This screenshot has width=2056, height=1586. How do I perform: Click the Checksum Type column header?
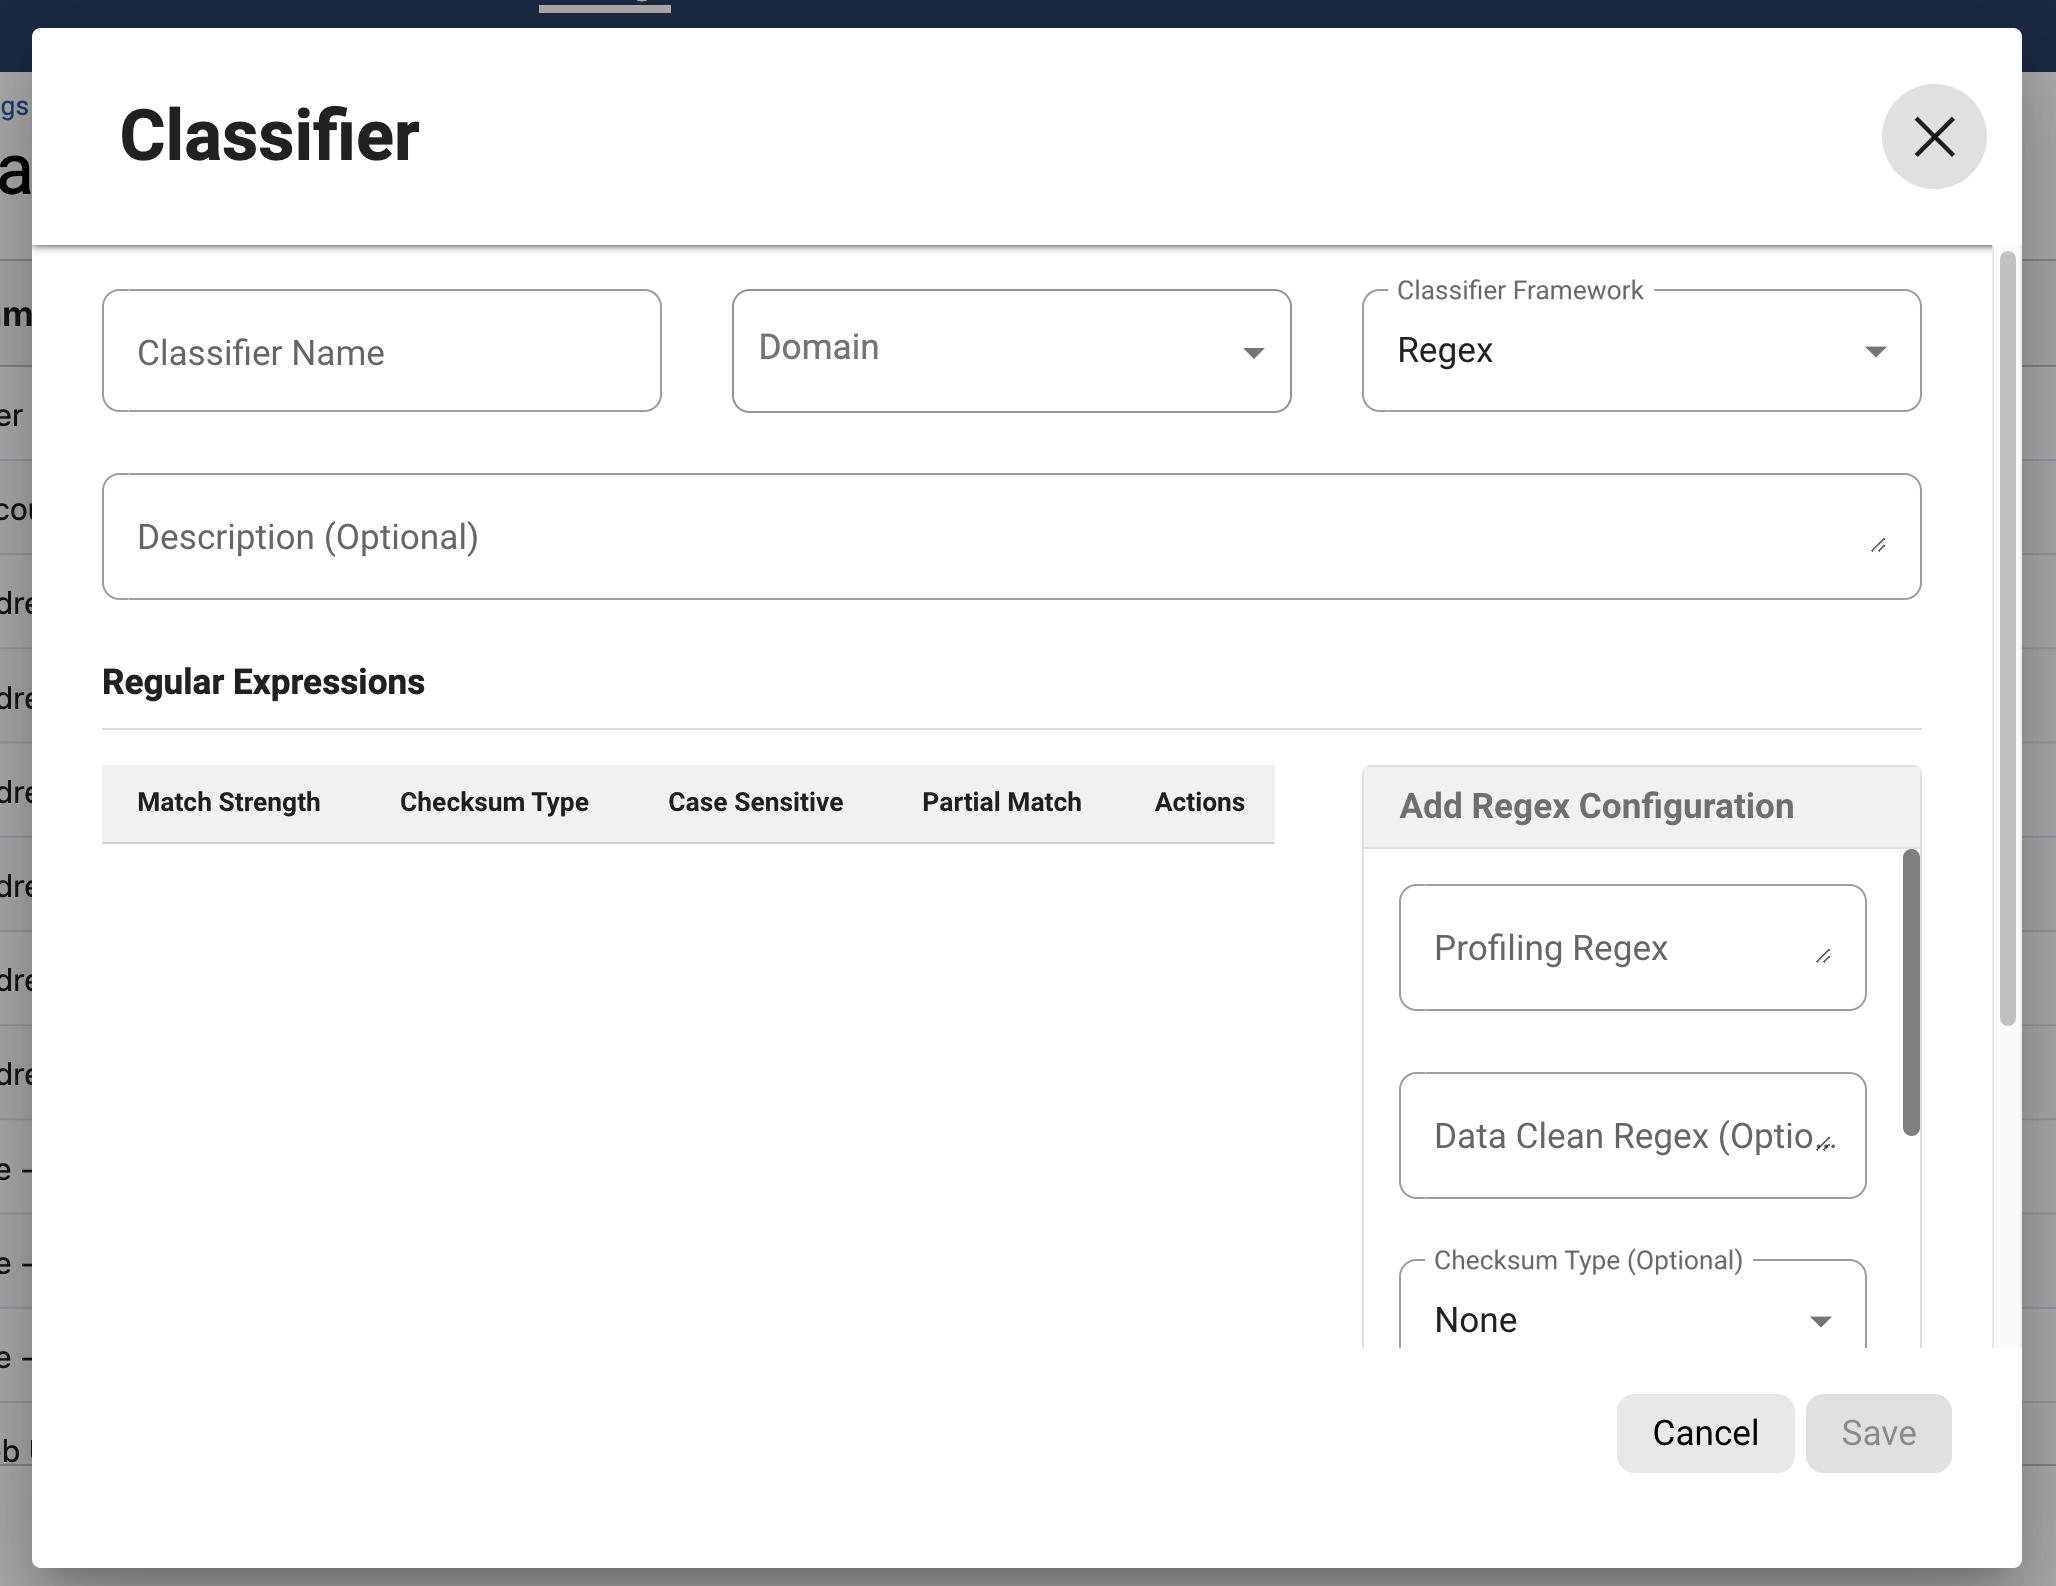[494, 802]
